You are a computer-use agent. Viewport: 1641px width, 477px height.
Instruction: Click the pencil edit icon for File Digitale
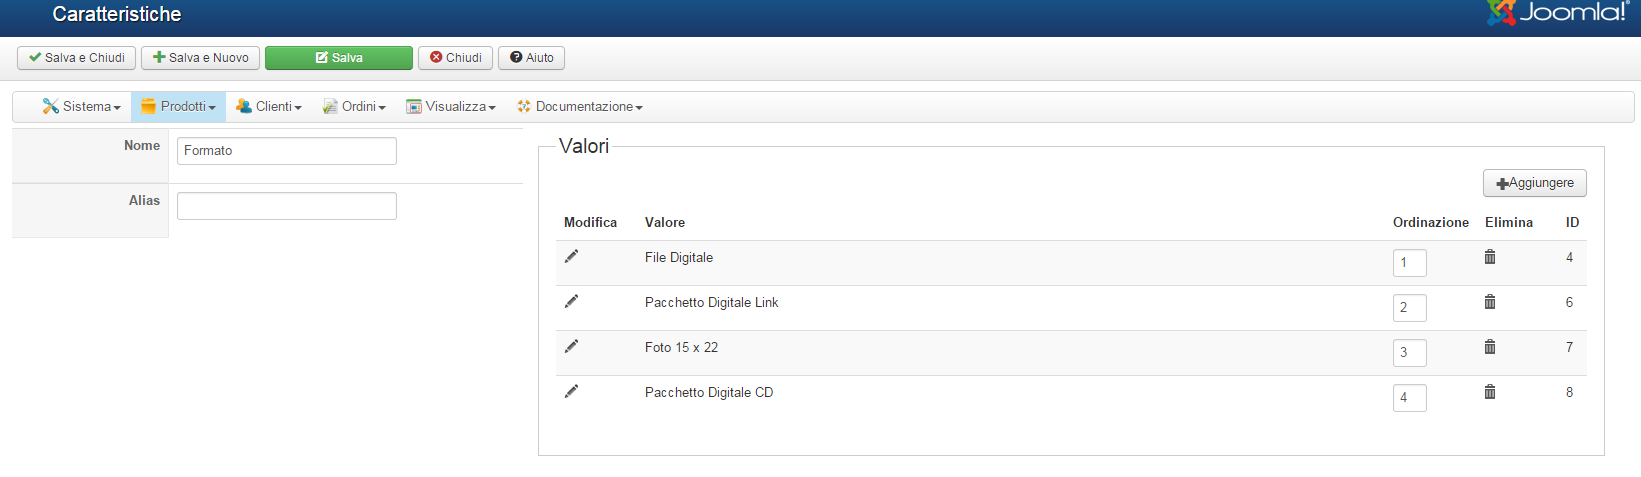(x=571, y=257)
